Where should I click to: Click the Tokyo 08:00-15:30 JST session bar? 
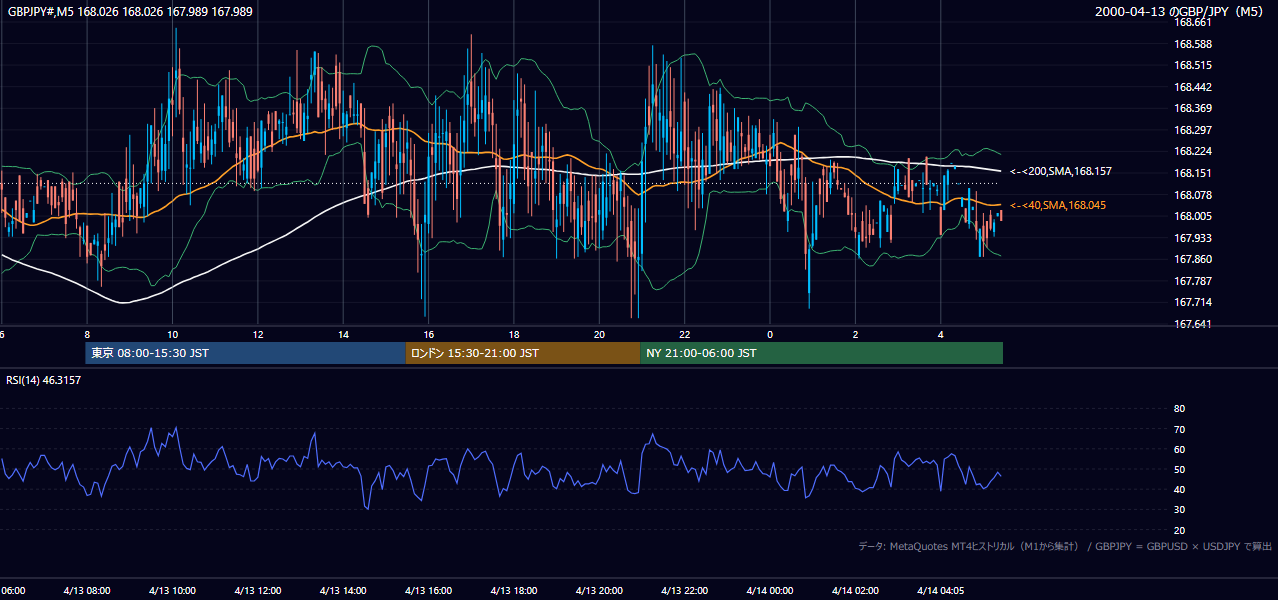point(245,353)
